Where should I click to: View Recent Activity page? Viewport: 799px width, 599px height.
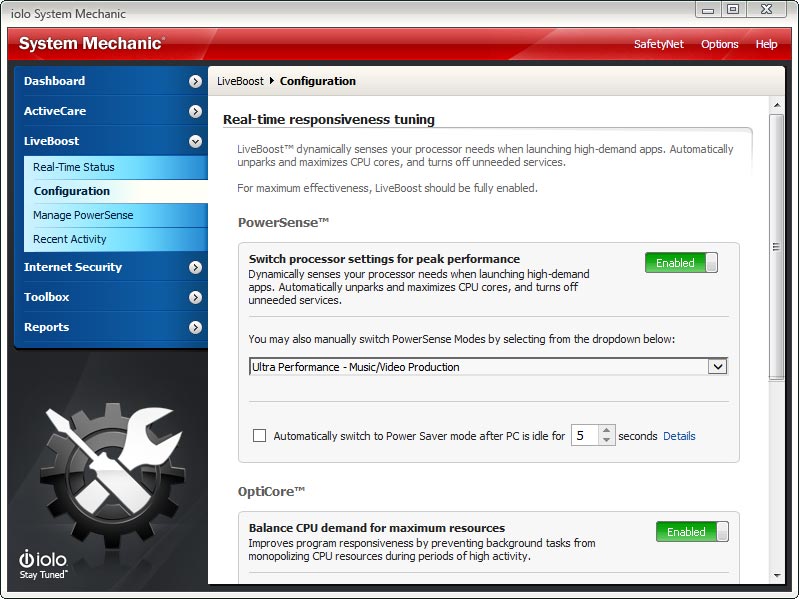116,239
